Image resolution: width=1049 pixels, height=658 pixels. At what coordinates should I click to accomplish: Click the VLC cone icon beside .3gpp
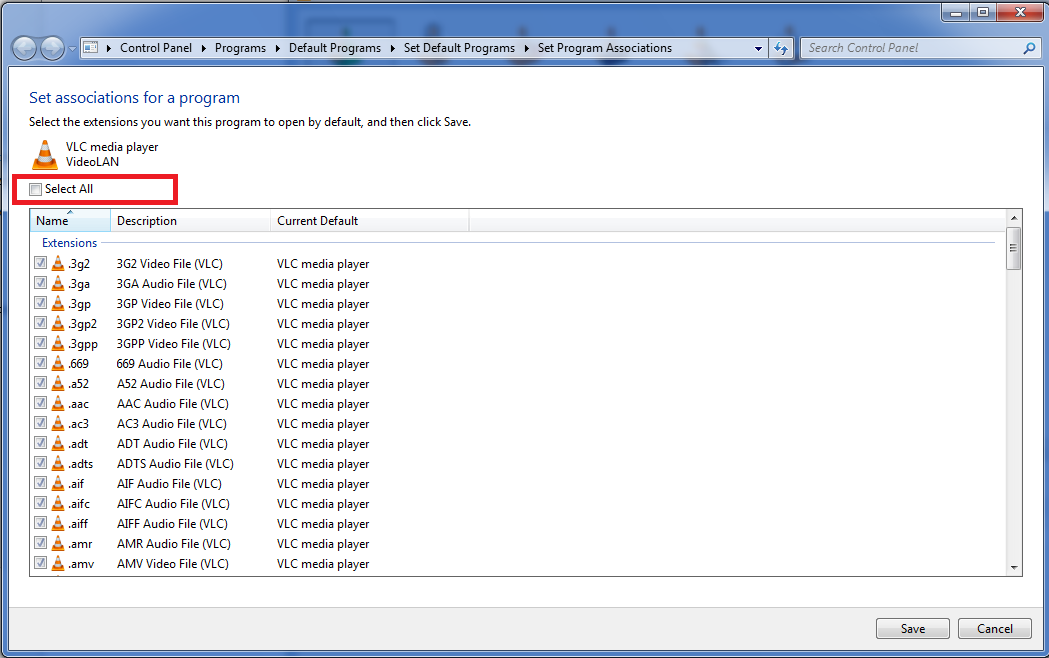[x=58, y=344]
